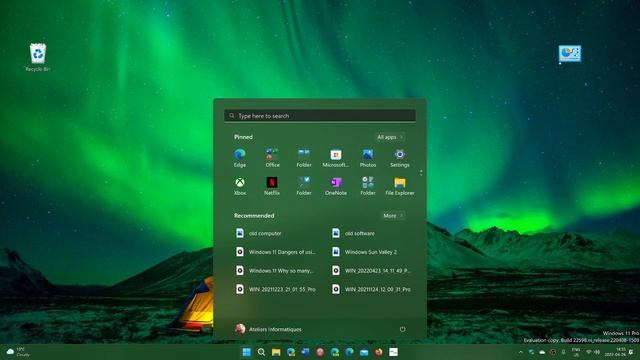Open the clock and date in taskbar

coord(615,352)
